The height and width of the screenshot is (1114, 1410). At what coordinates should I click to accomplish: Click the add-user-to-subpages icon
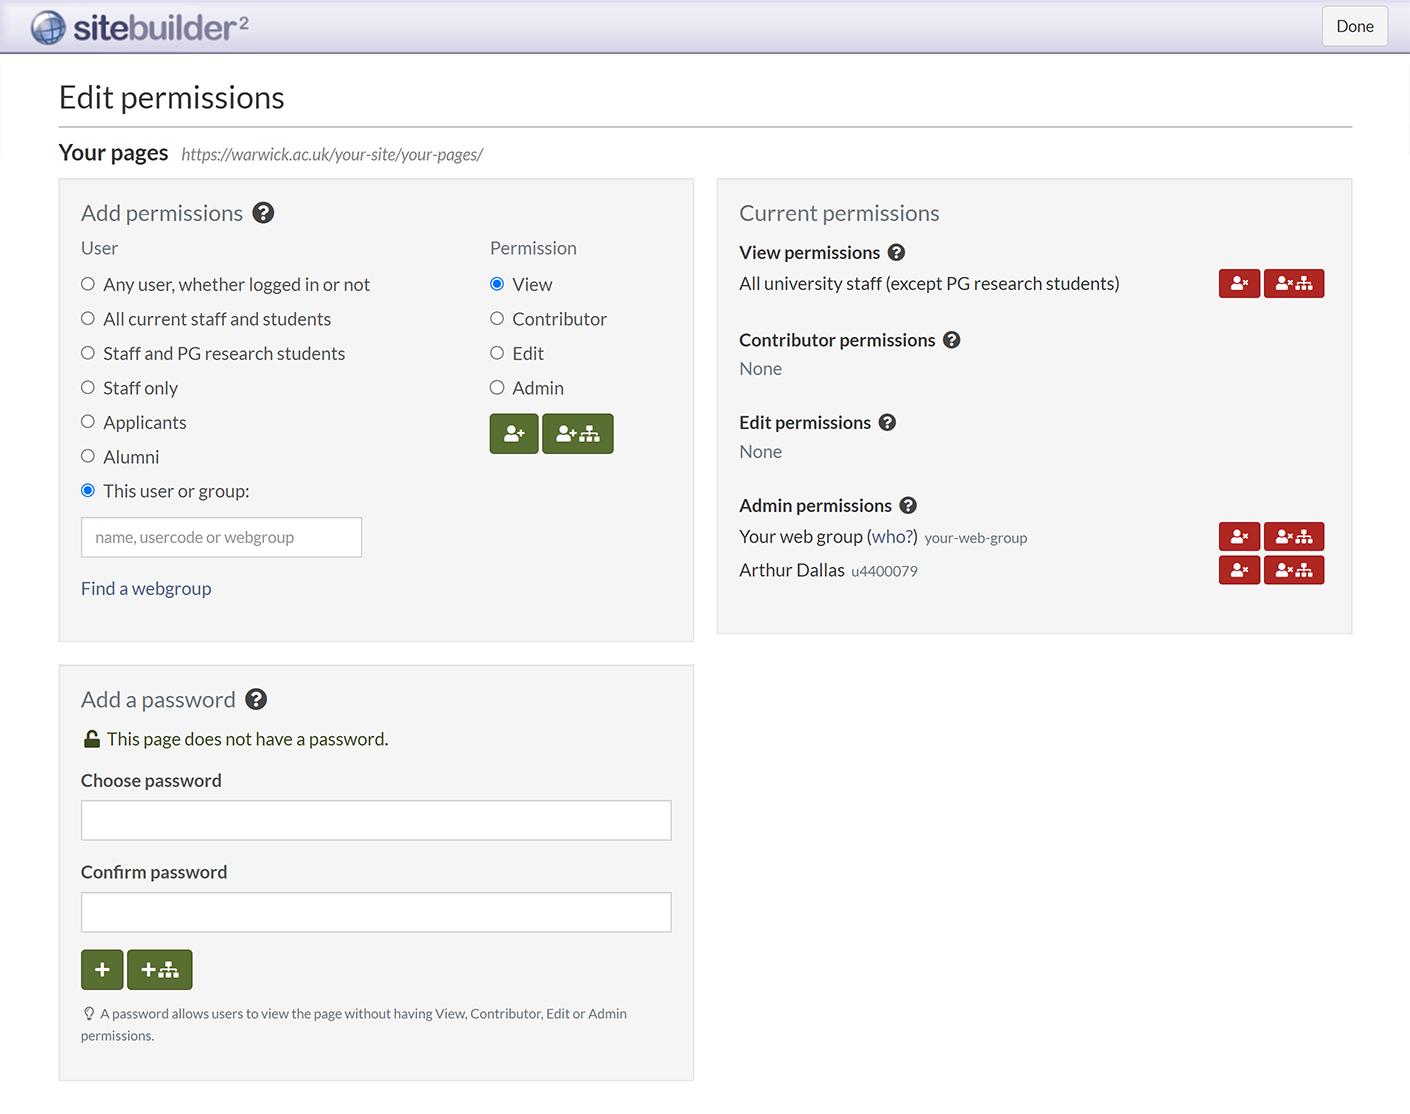click(x=577, y=433)
